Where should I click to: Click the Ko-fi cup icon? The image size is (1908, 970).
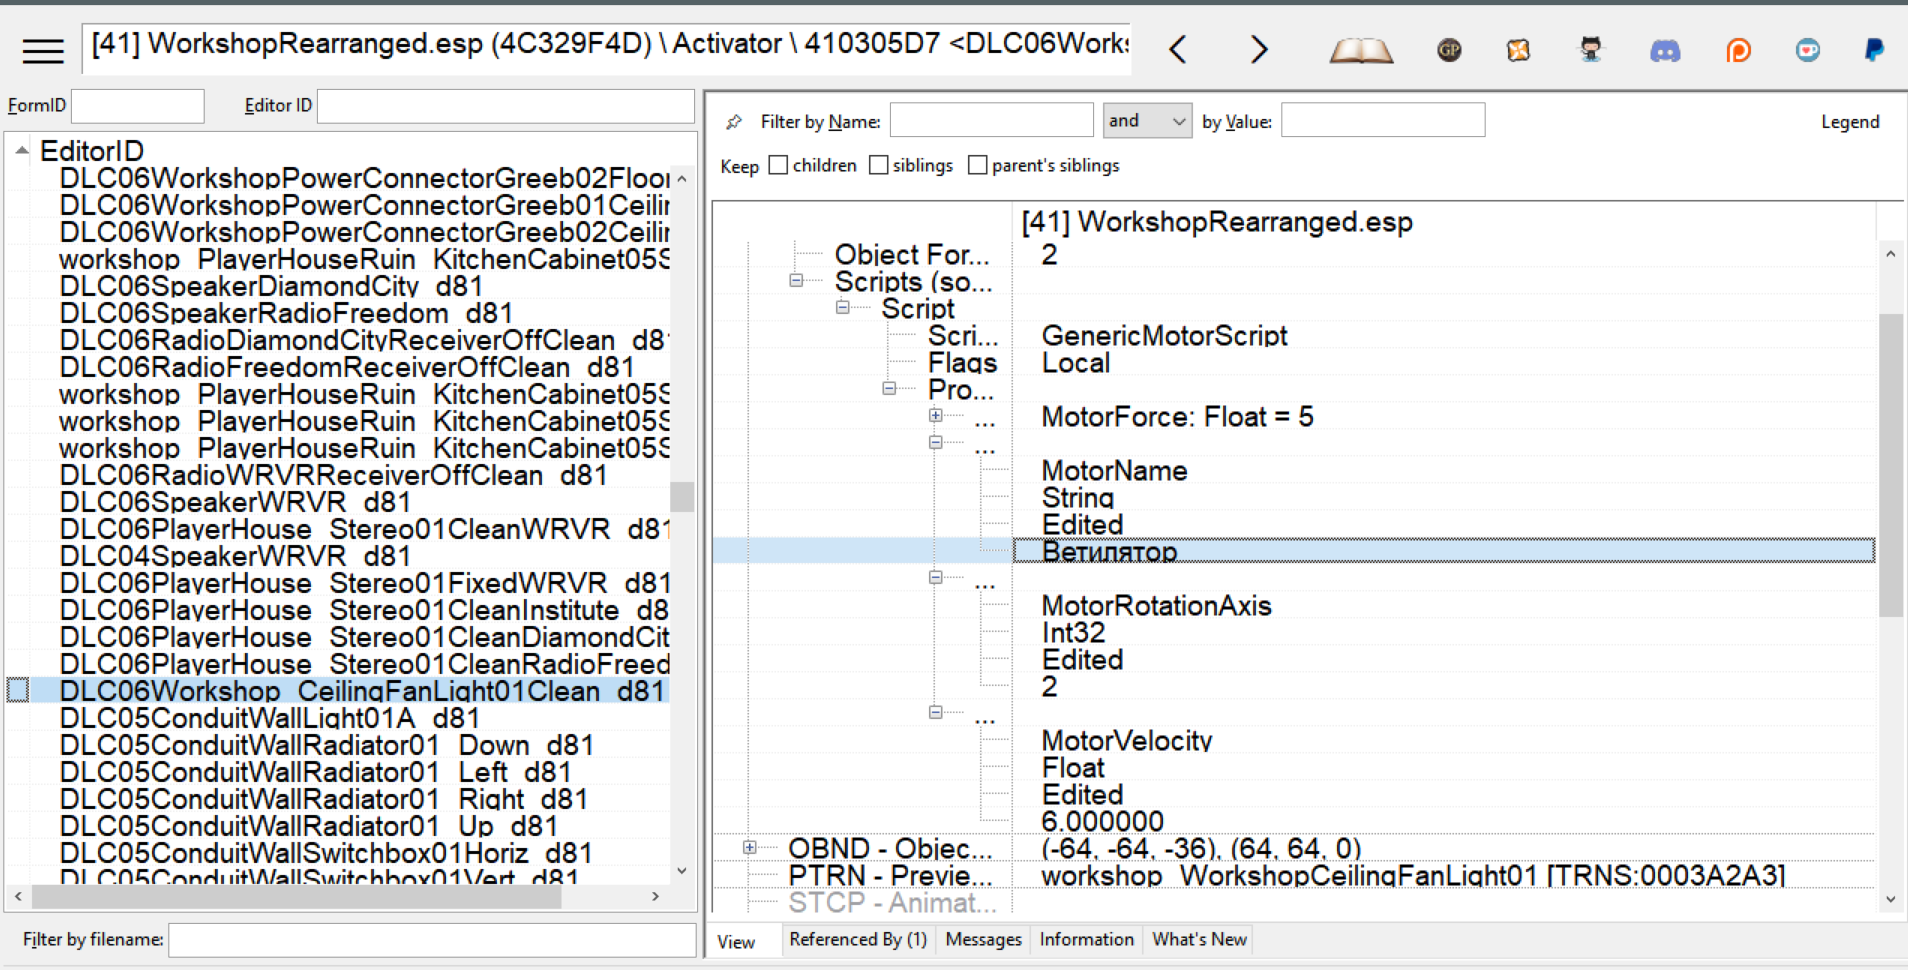(x=1807, y=50)
